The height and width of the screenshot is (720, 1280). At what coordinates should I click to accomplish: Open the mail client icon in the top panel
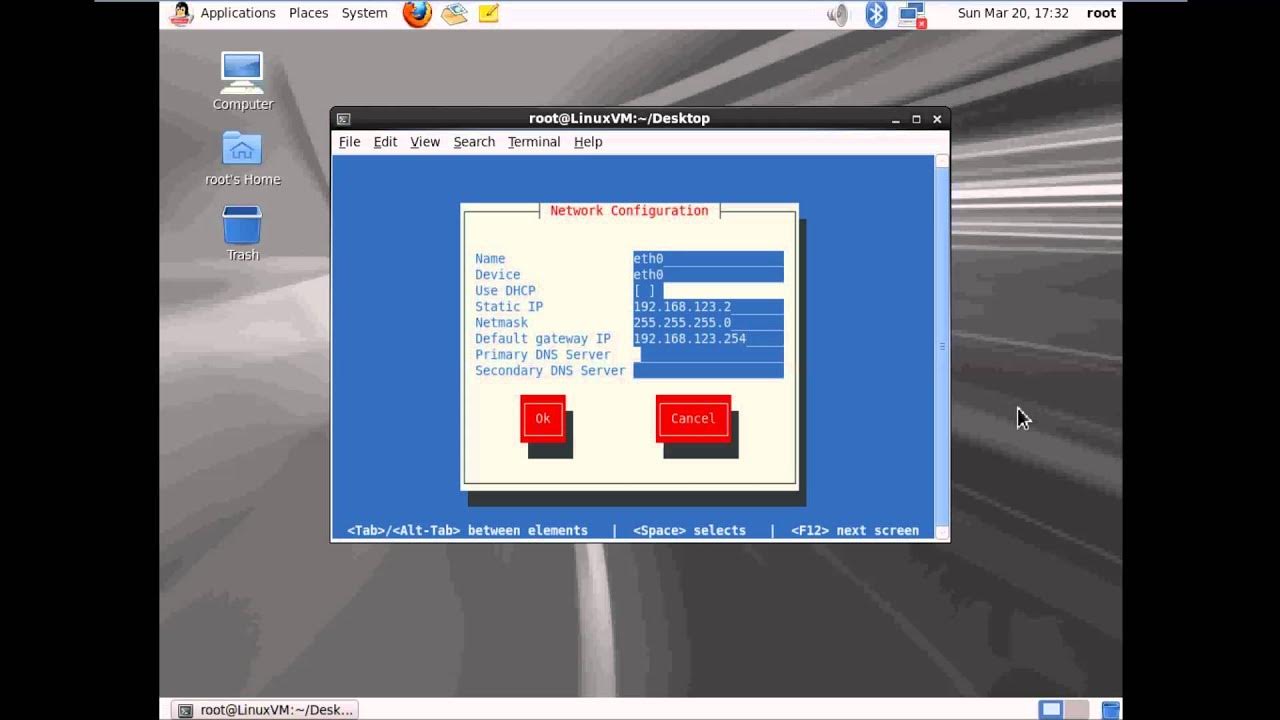(454, 14)
